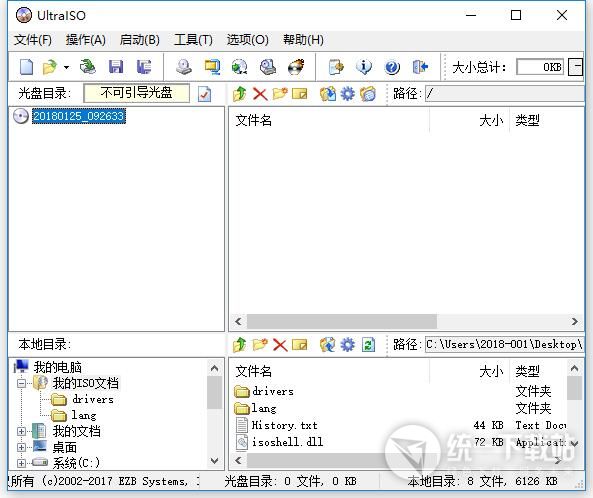Click local tree scrollbar up arrow
The image size is (593, 498).
214,368
